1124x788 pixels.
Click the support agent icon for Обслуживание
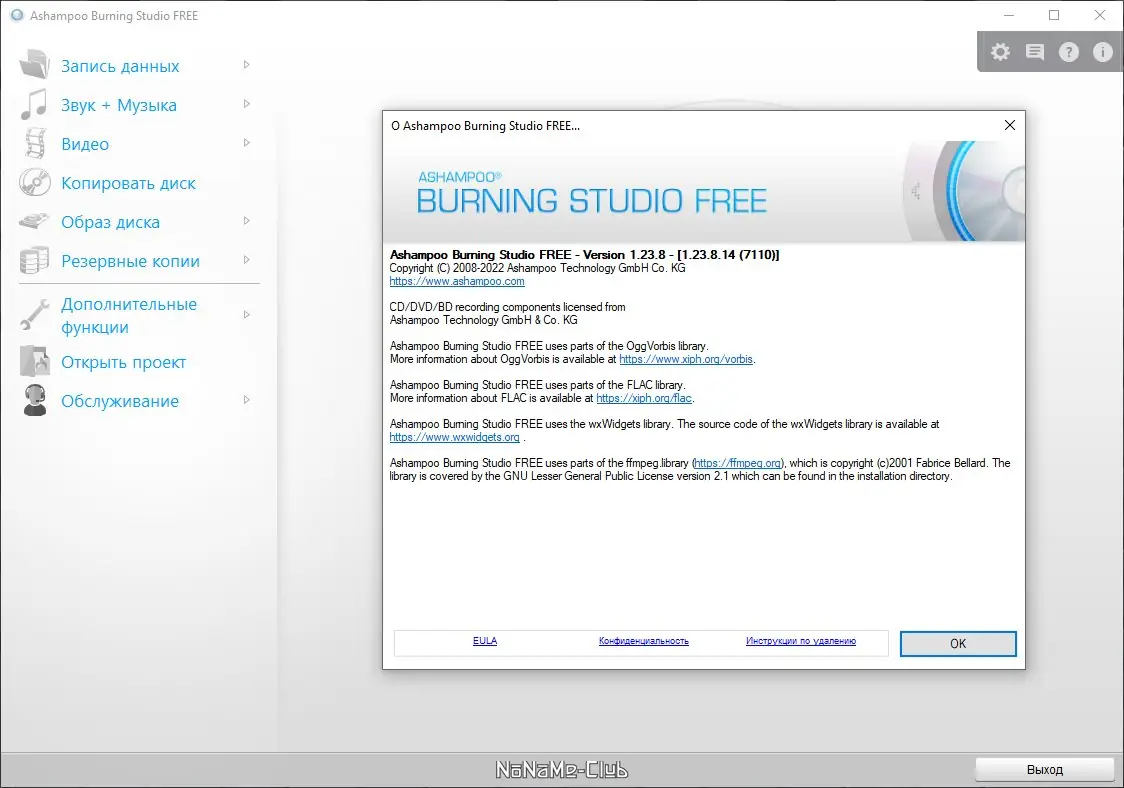[34, 400]
